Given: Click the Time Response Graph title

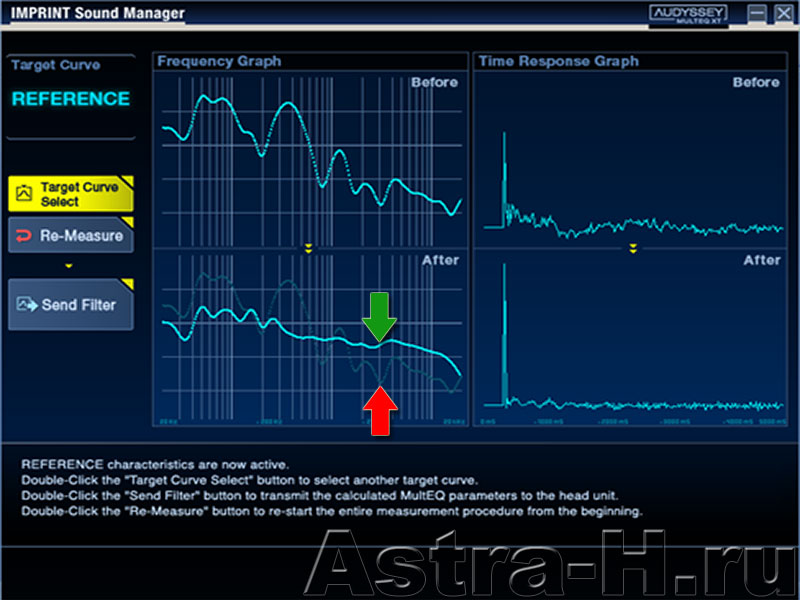Looking at the screenshot, I should point(559,61).
